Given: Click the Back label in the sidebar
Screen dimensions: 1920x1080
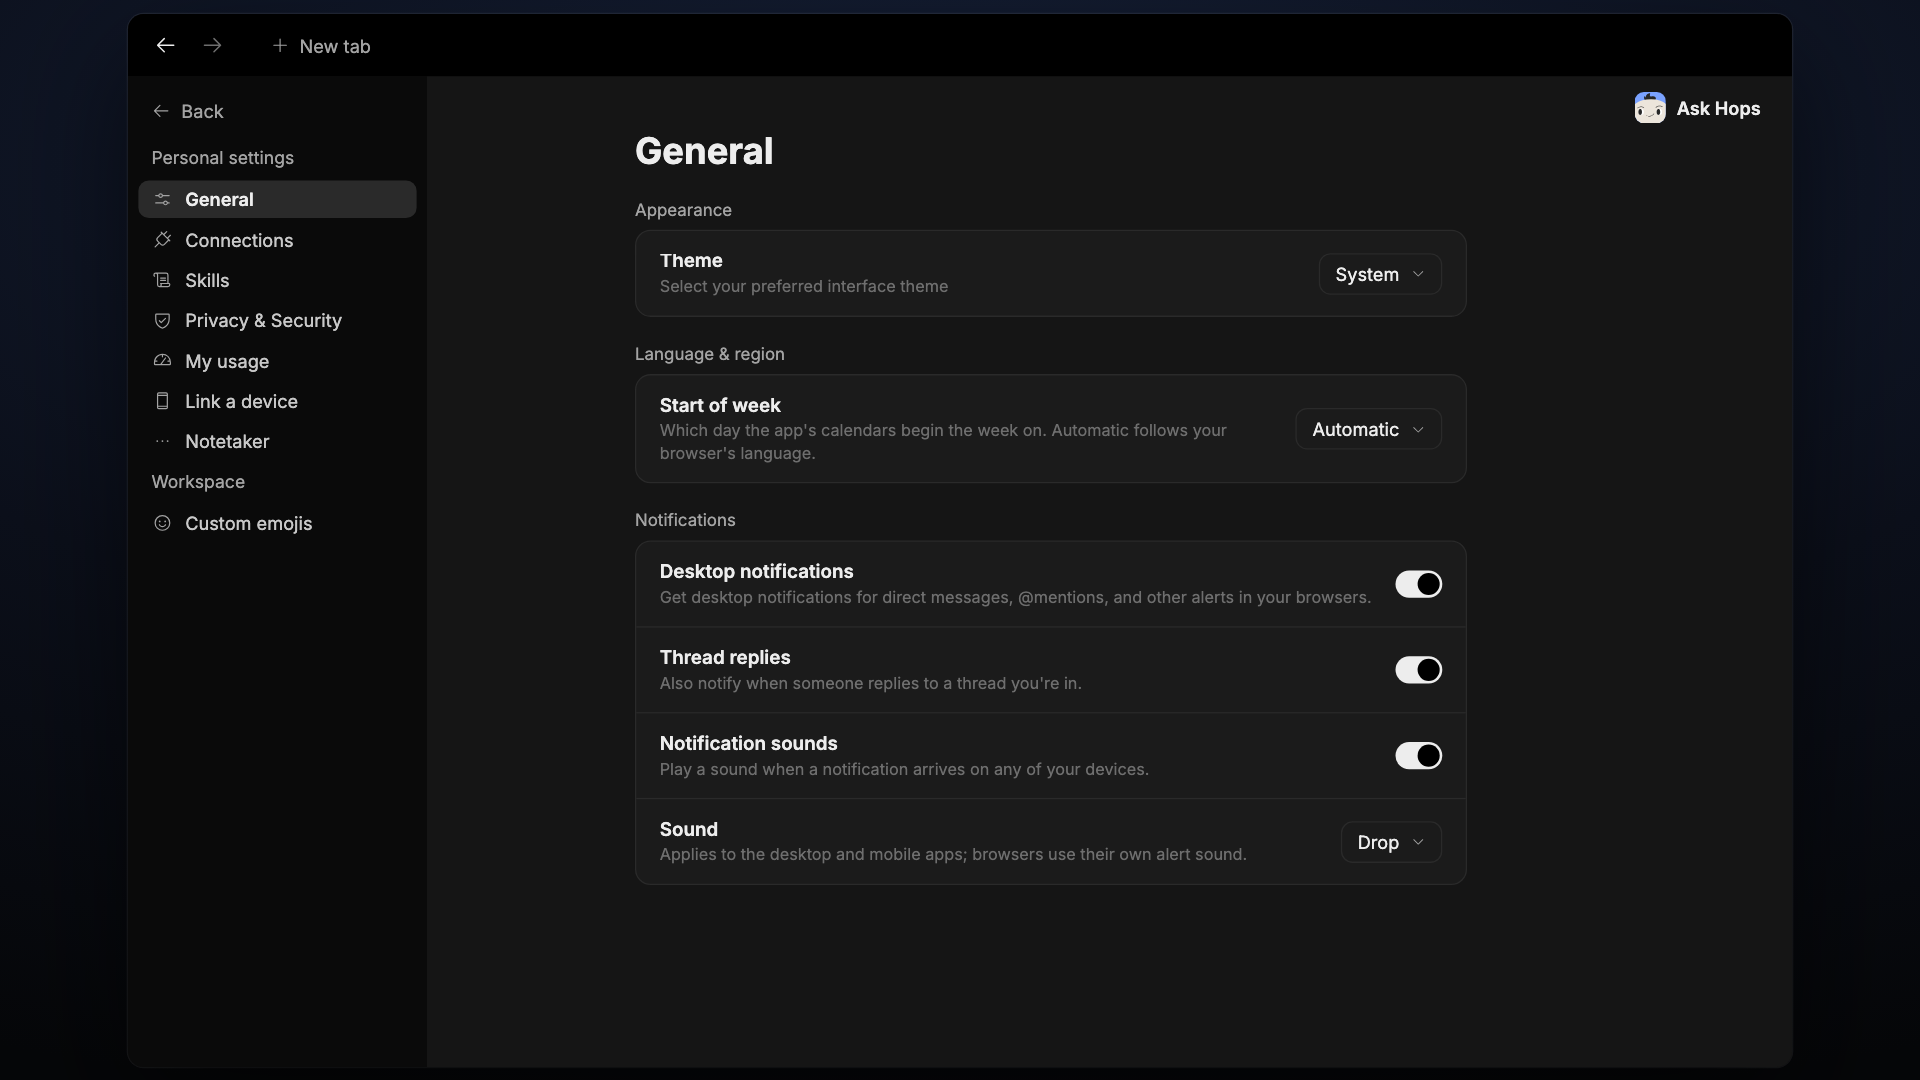Looking at the screenshot, I should [202, 111].
